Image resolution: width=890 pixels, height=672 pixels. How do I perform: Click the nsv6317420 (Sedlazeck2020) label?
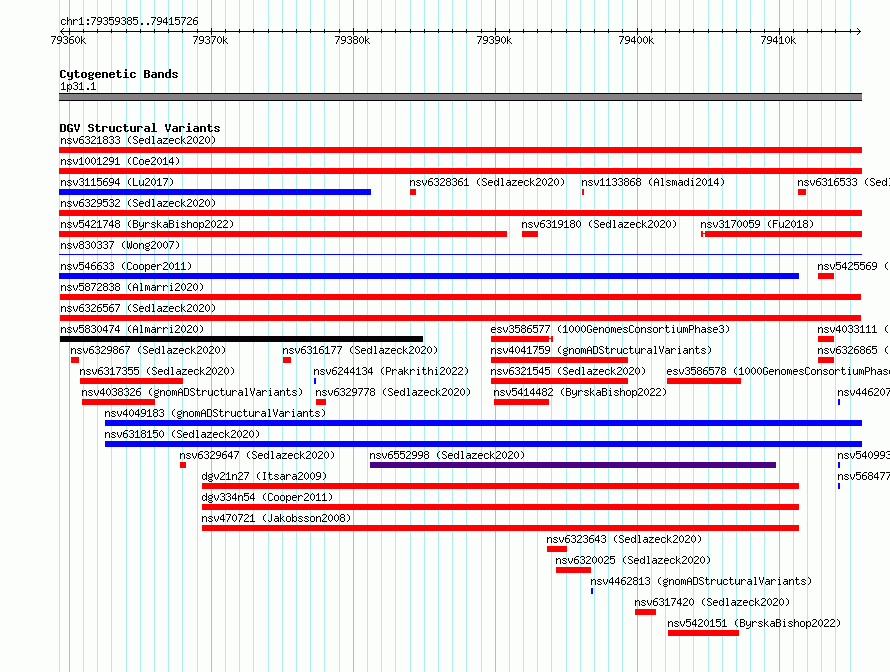(x=712, y=602)
